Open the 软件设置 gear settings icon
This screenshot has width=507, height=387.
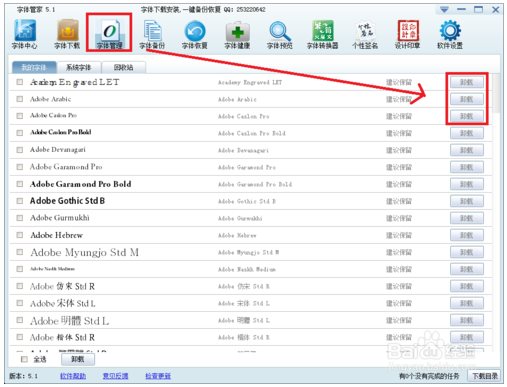450,34
